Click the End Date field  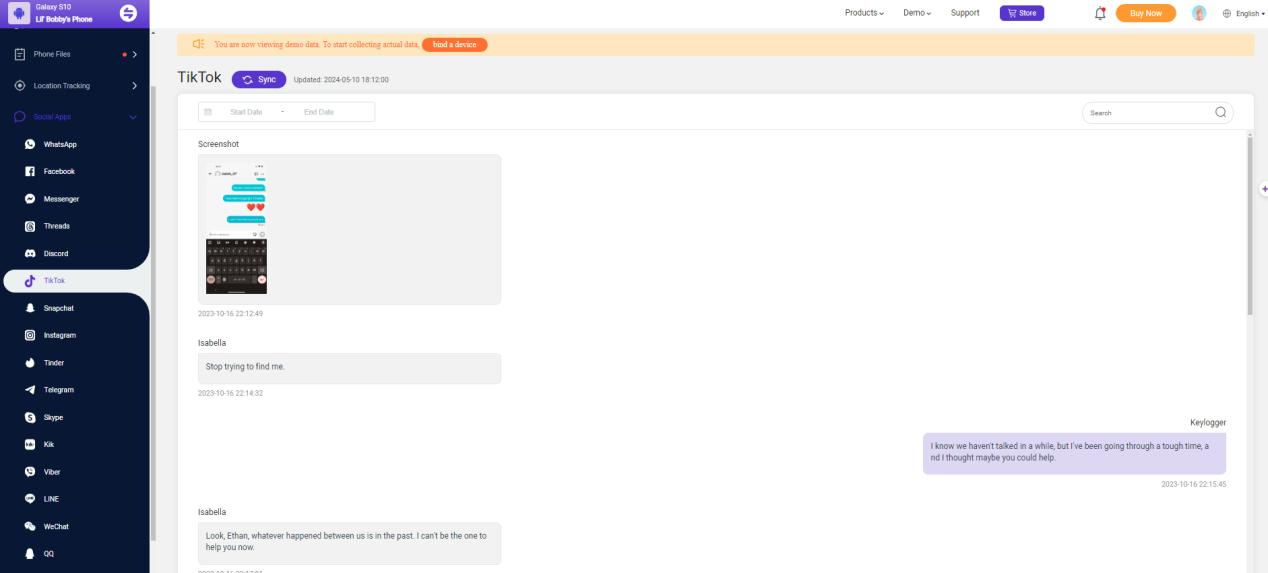[319, 112]
